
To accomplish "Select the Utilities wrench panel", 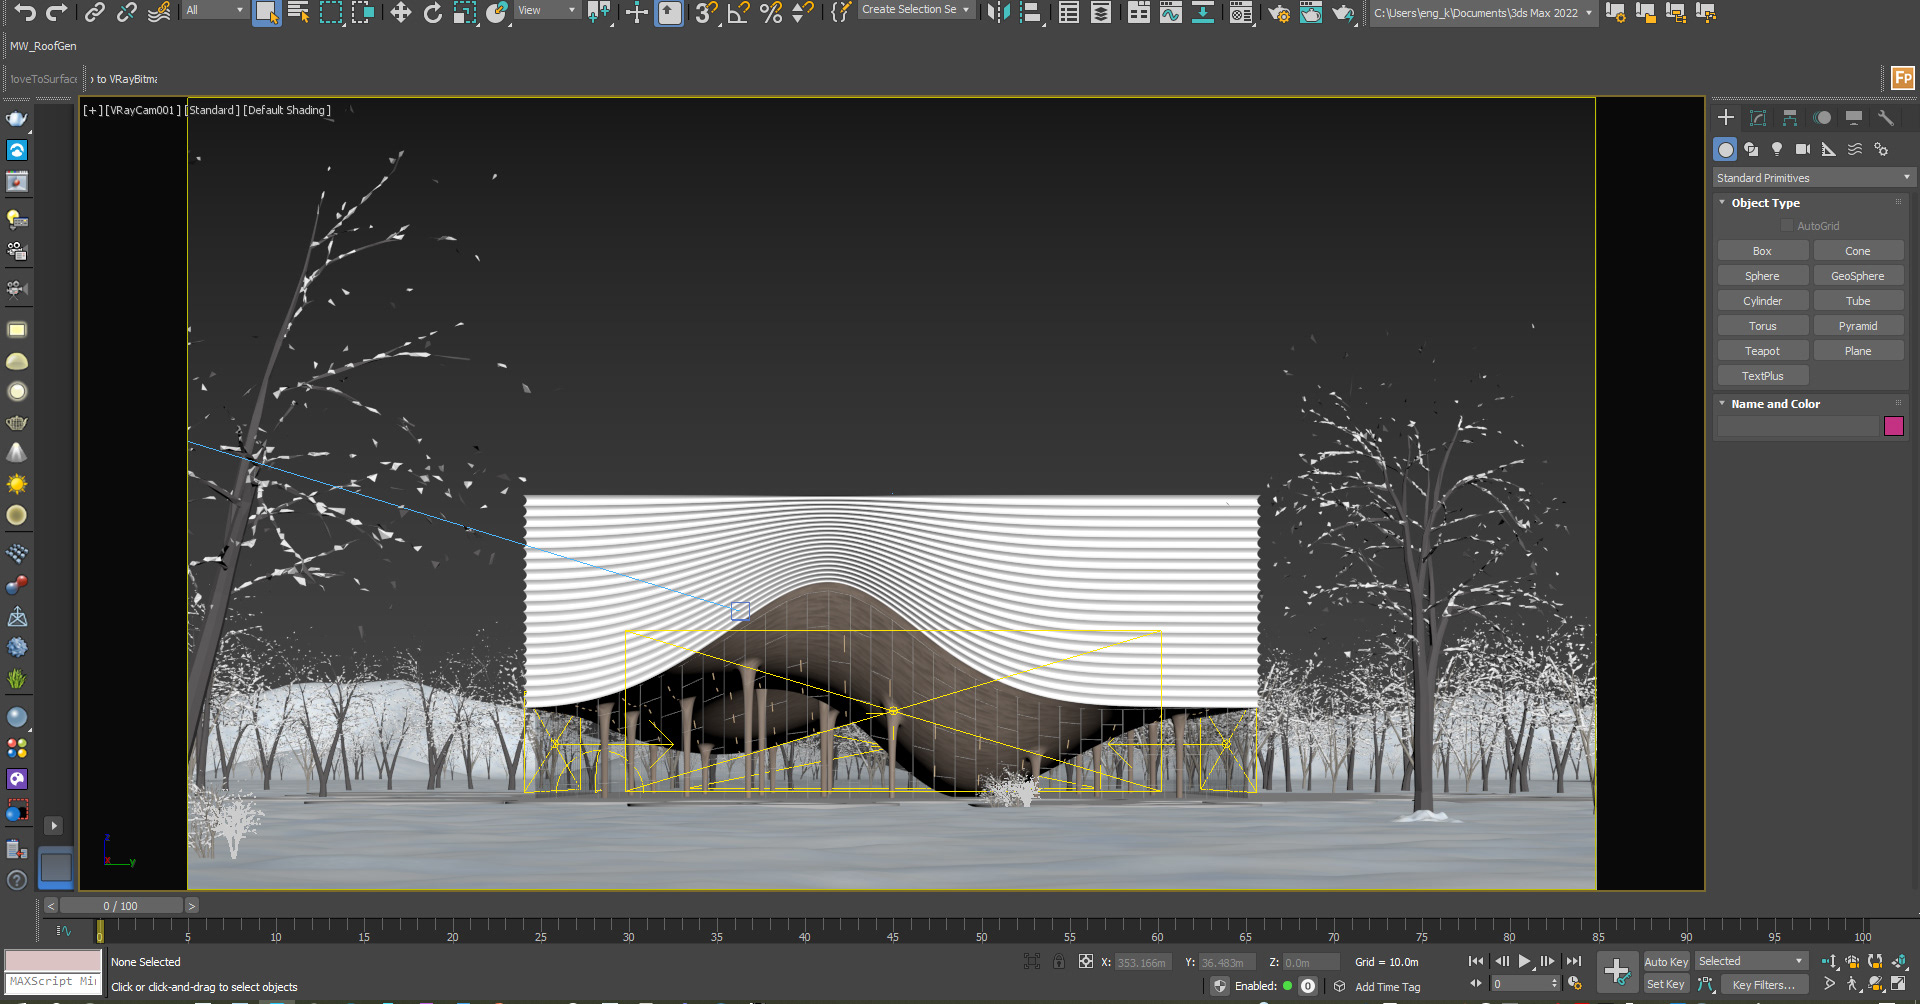I will pos(1886,117).
